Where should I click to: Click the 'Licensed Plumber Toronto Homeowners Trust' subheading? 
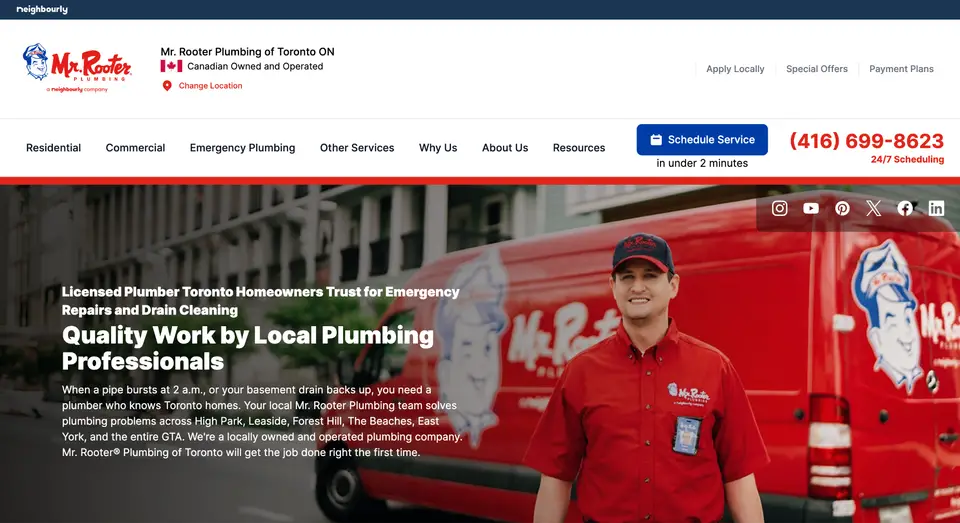(260, 301)
